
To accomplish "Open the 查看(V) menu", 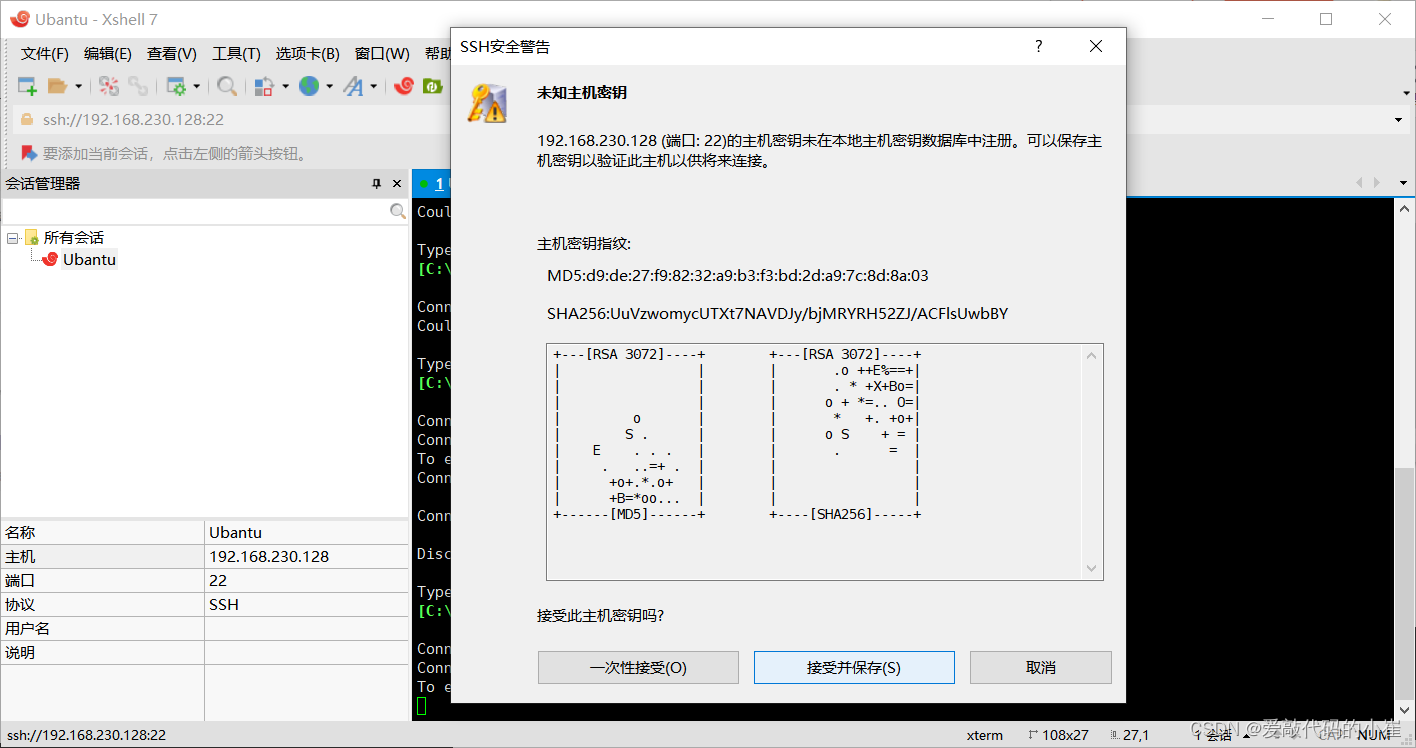I will point(172,54).
